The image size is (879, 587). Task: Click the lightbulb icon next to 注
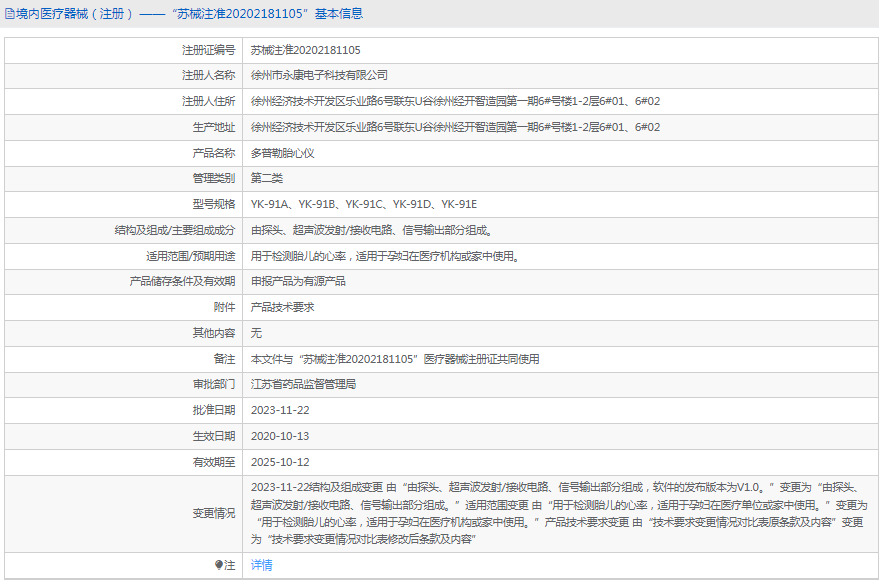(x=219, y=566)
